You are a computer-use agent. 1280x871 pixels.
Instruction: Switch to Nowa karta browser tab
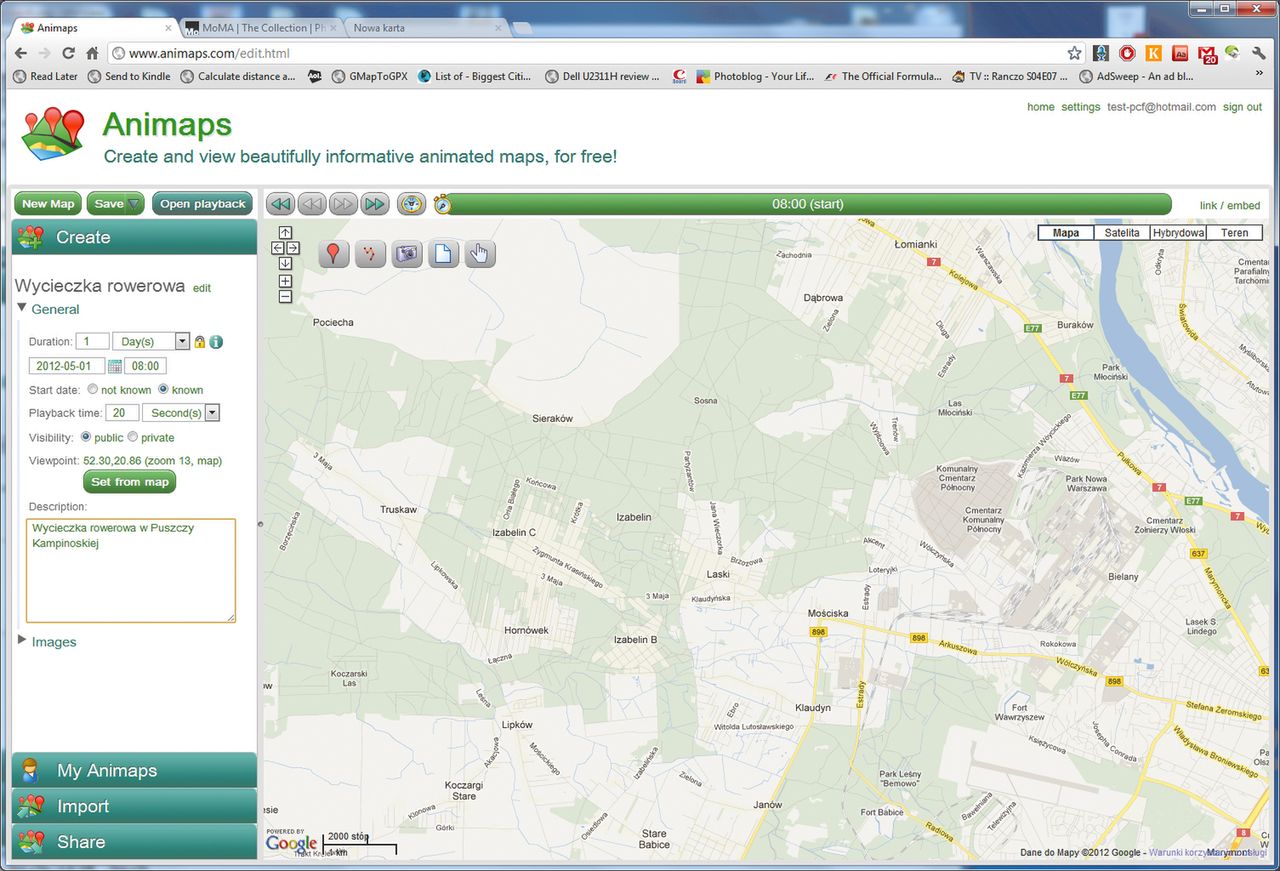tap(426, 28)
